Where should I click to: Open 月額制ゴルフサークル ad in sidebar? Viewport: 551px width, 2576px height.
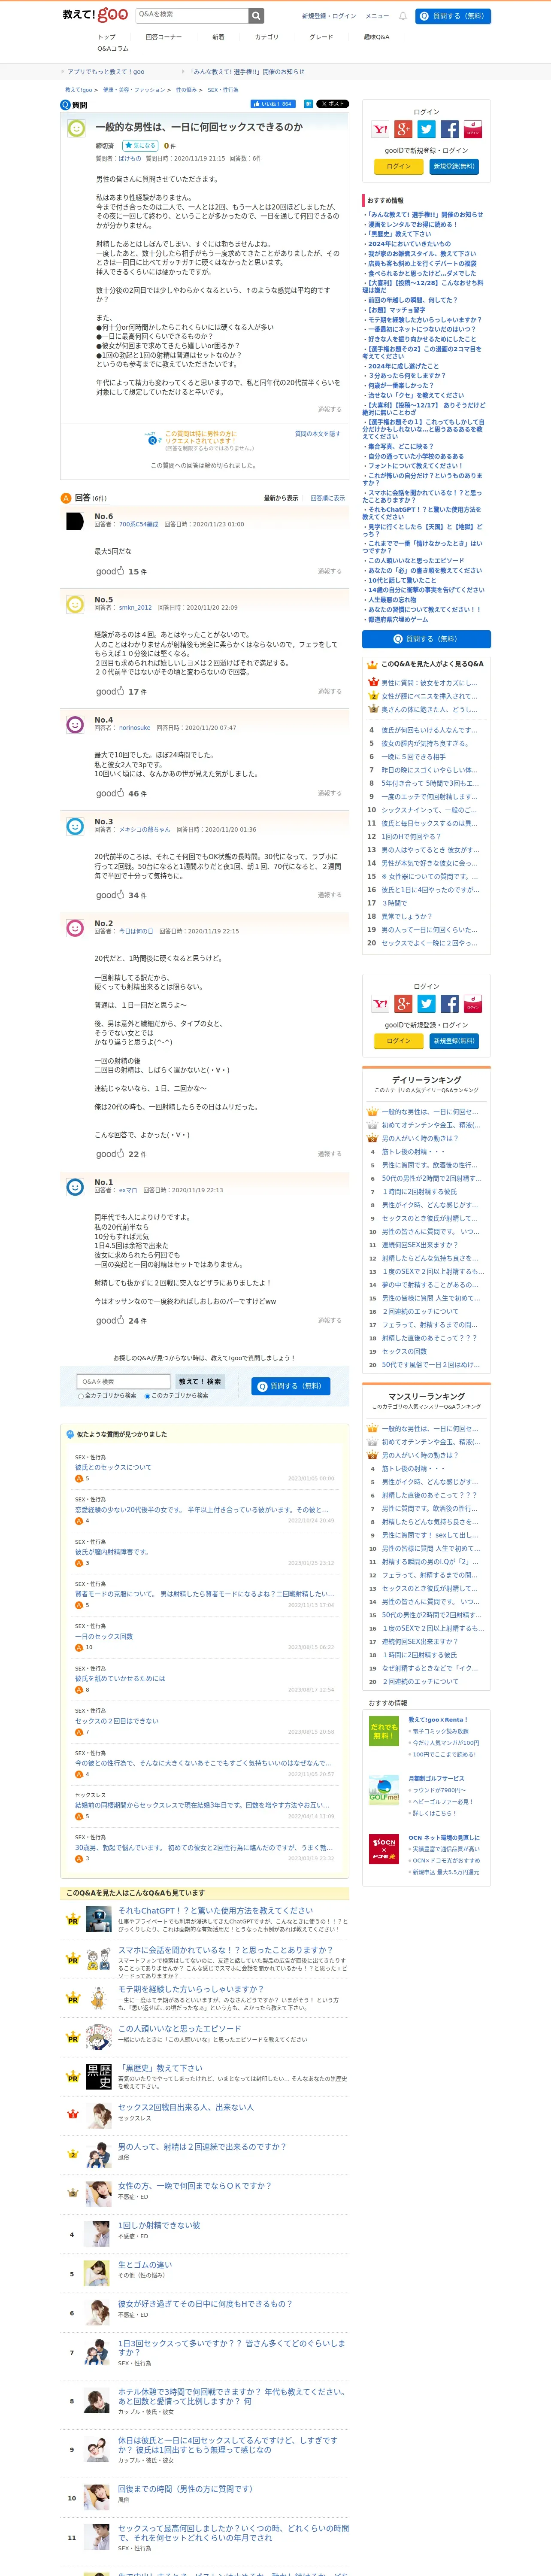tap(437, 1779)
